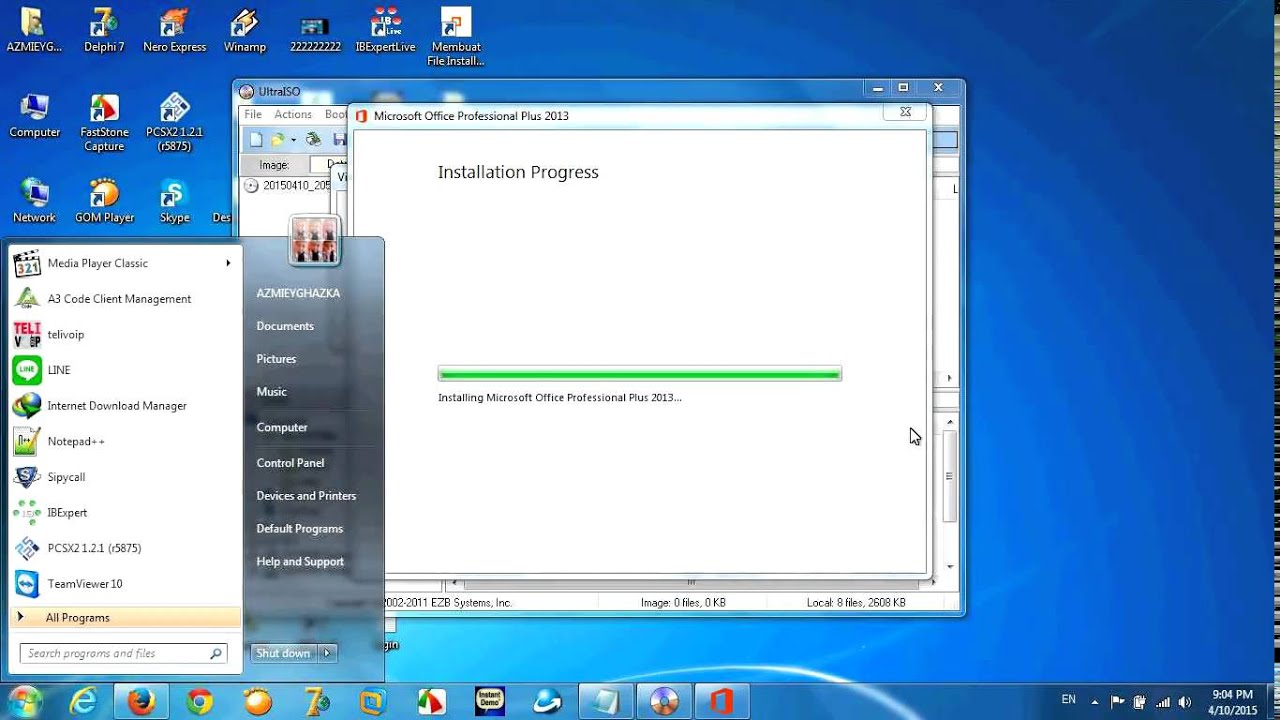Open Instant Demo from taskbar
The image size is (1280, 720).
tap(489, 702)
